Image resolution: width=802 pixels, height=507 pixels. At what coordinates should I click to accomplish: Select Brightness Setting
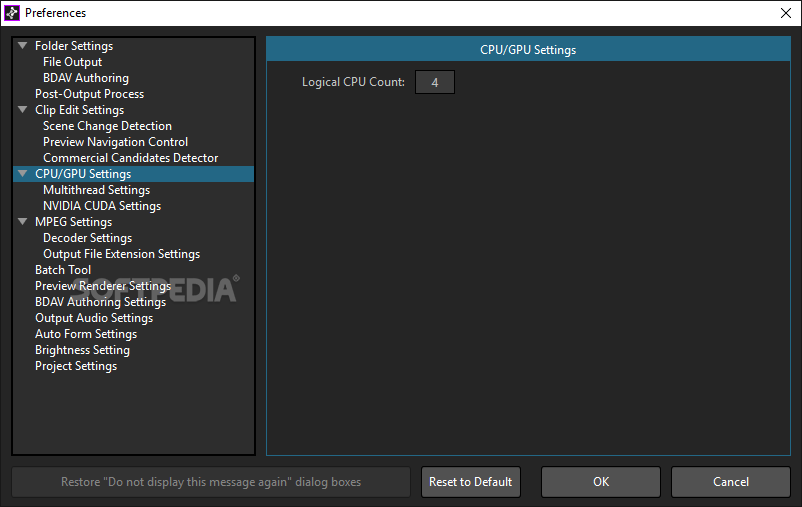coord(82,350)
